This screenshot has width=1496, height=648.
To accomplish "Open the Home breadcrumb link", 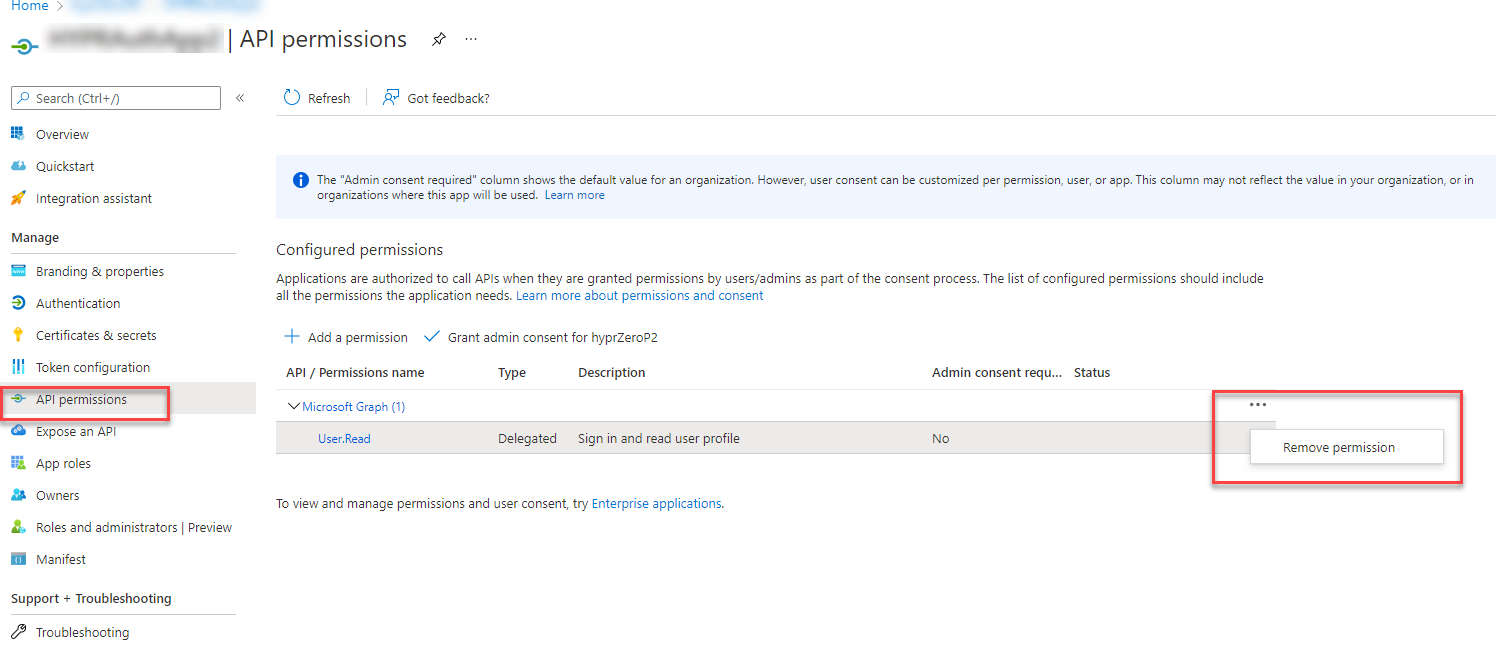I will click(x=30, y=6).
